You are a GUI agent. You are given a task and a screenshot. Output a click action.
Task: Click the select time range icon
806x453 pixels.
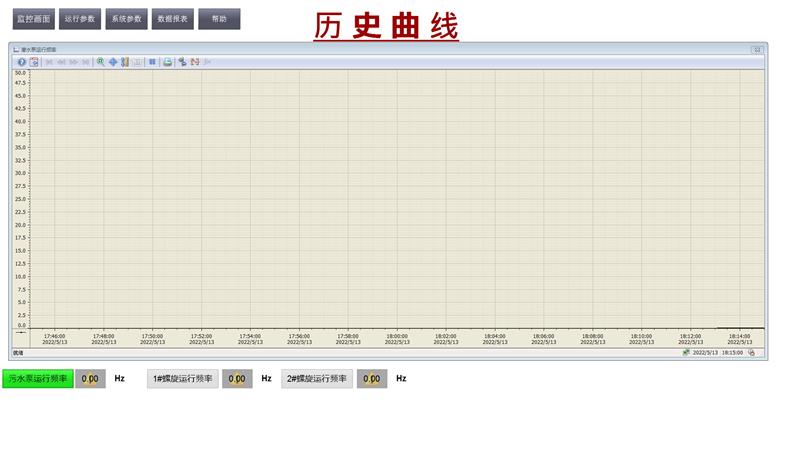[125, 62]
